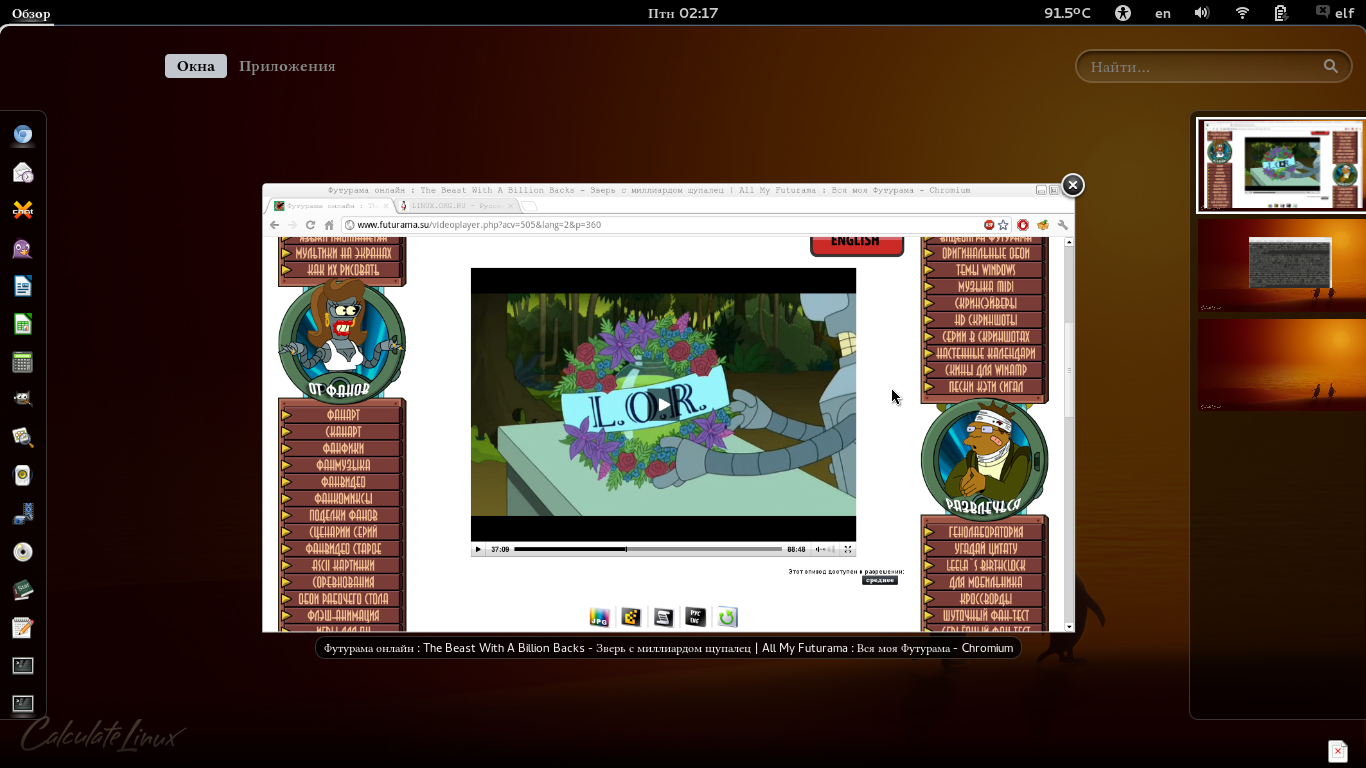Click the red circular extension icon
Screen dimensions: 1366x768
point(1023,225)
